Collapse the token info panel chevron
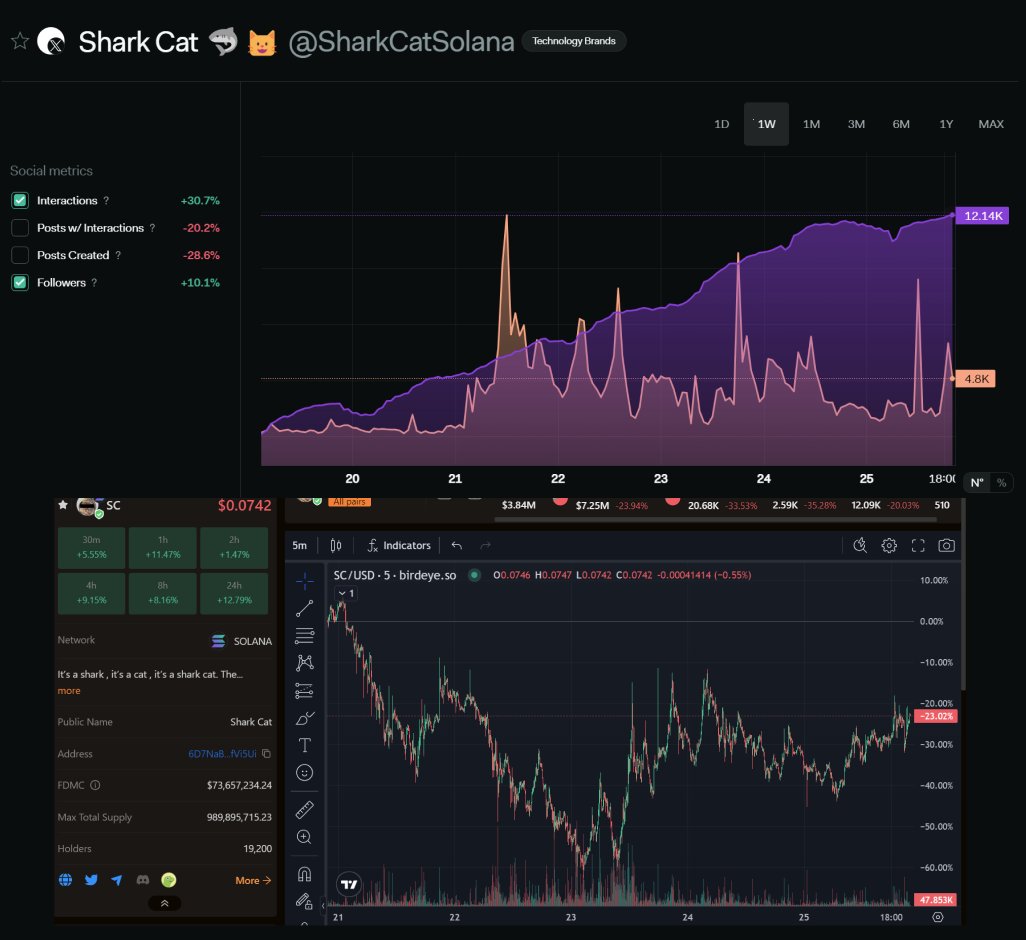This screenshot has height=940, width=1026. [x=164, y=903]
